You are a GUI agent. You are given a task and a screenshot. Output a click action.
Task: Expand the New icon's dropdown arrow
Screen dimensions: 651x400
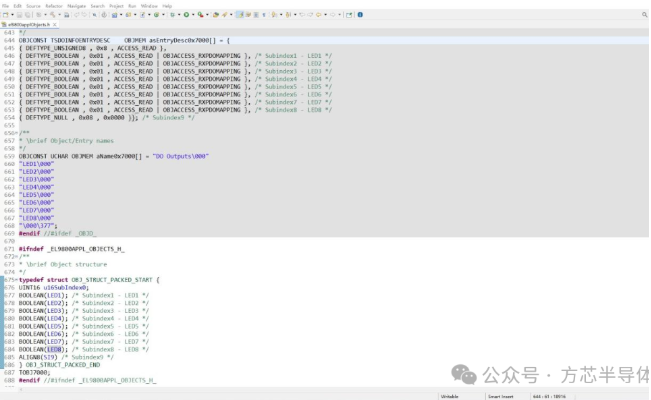[x=12, y=15]
